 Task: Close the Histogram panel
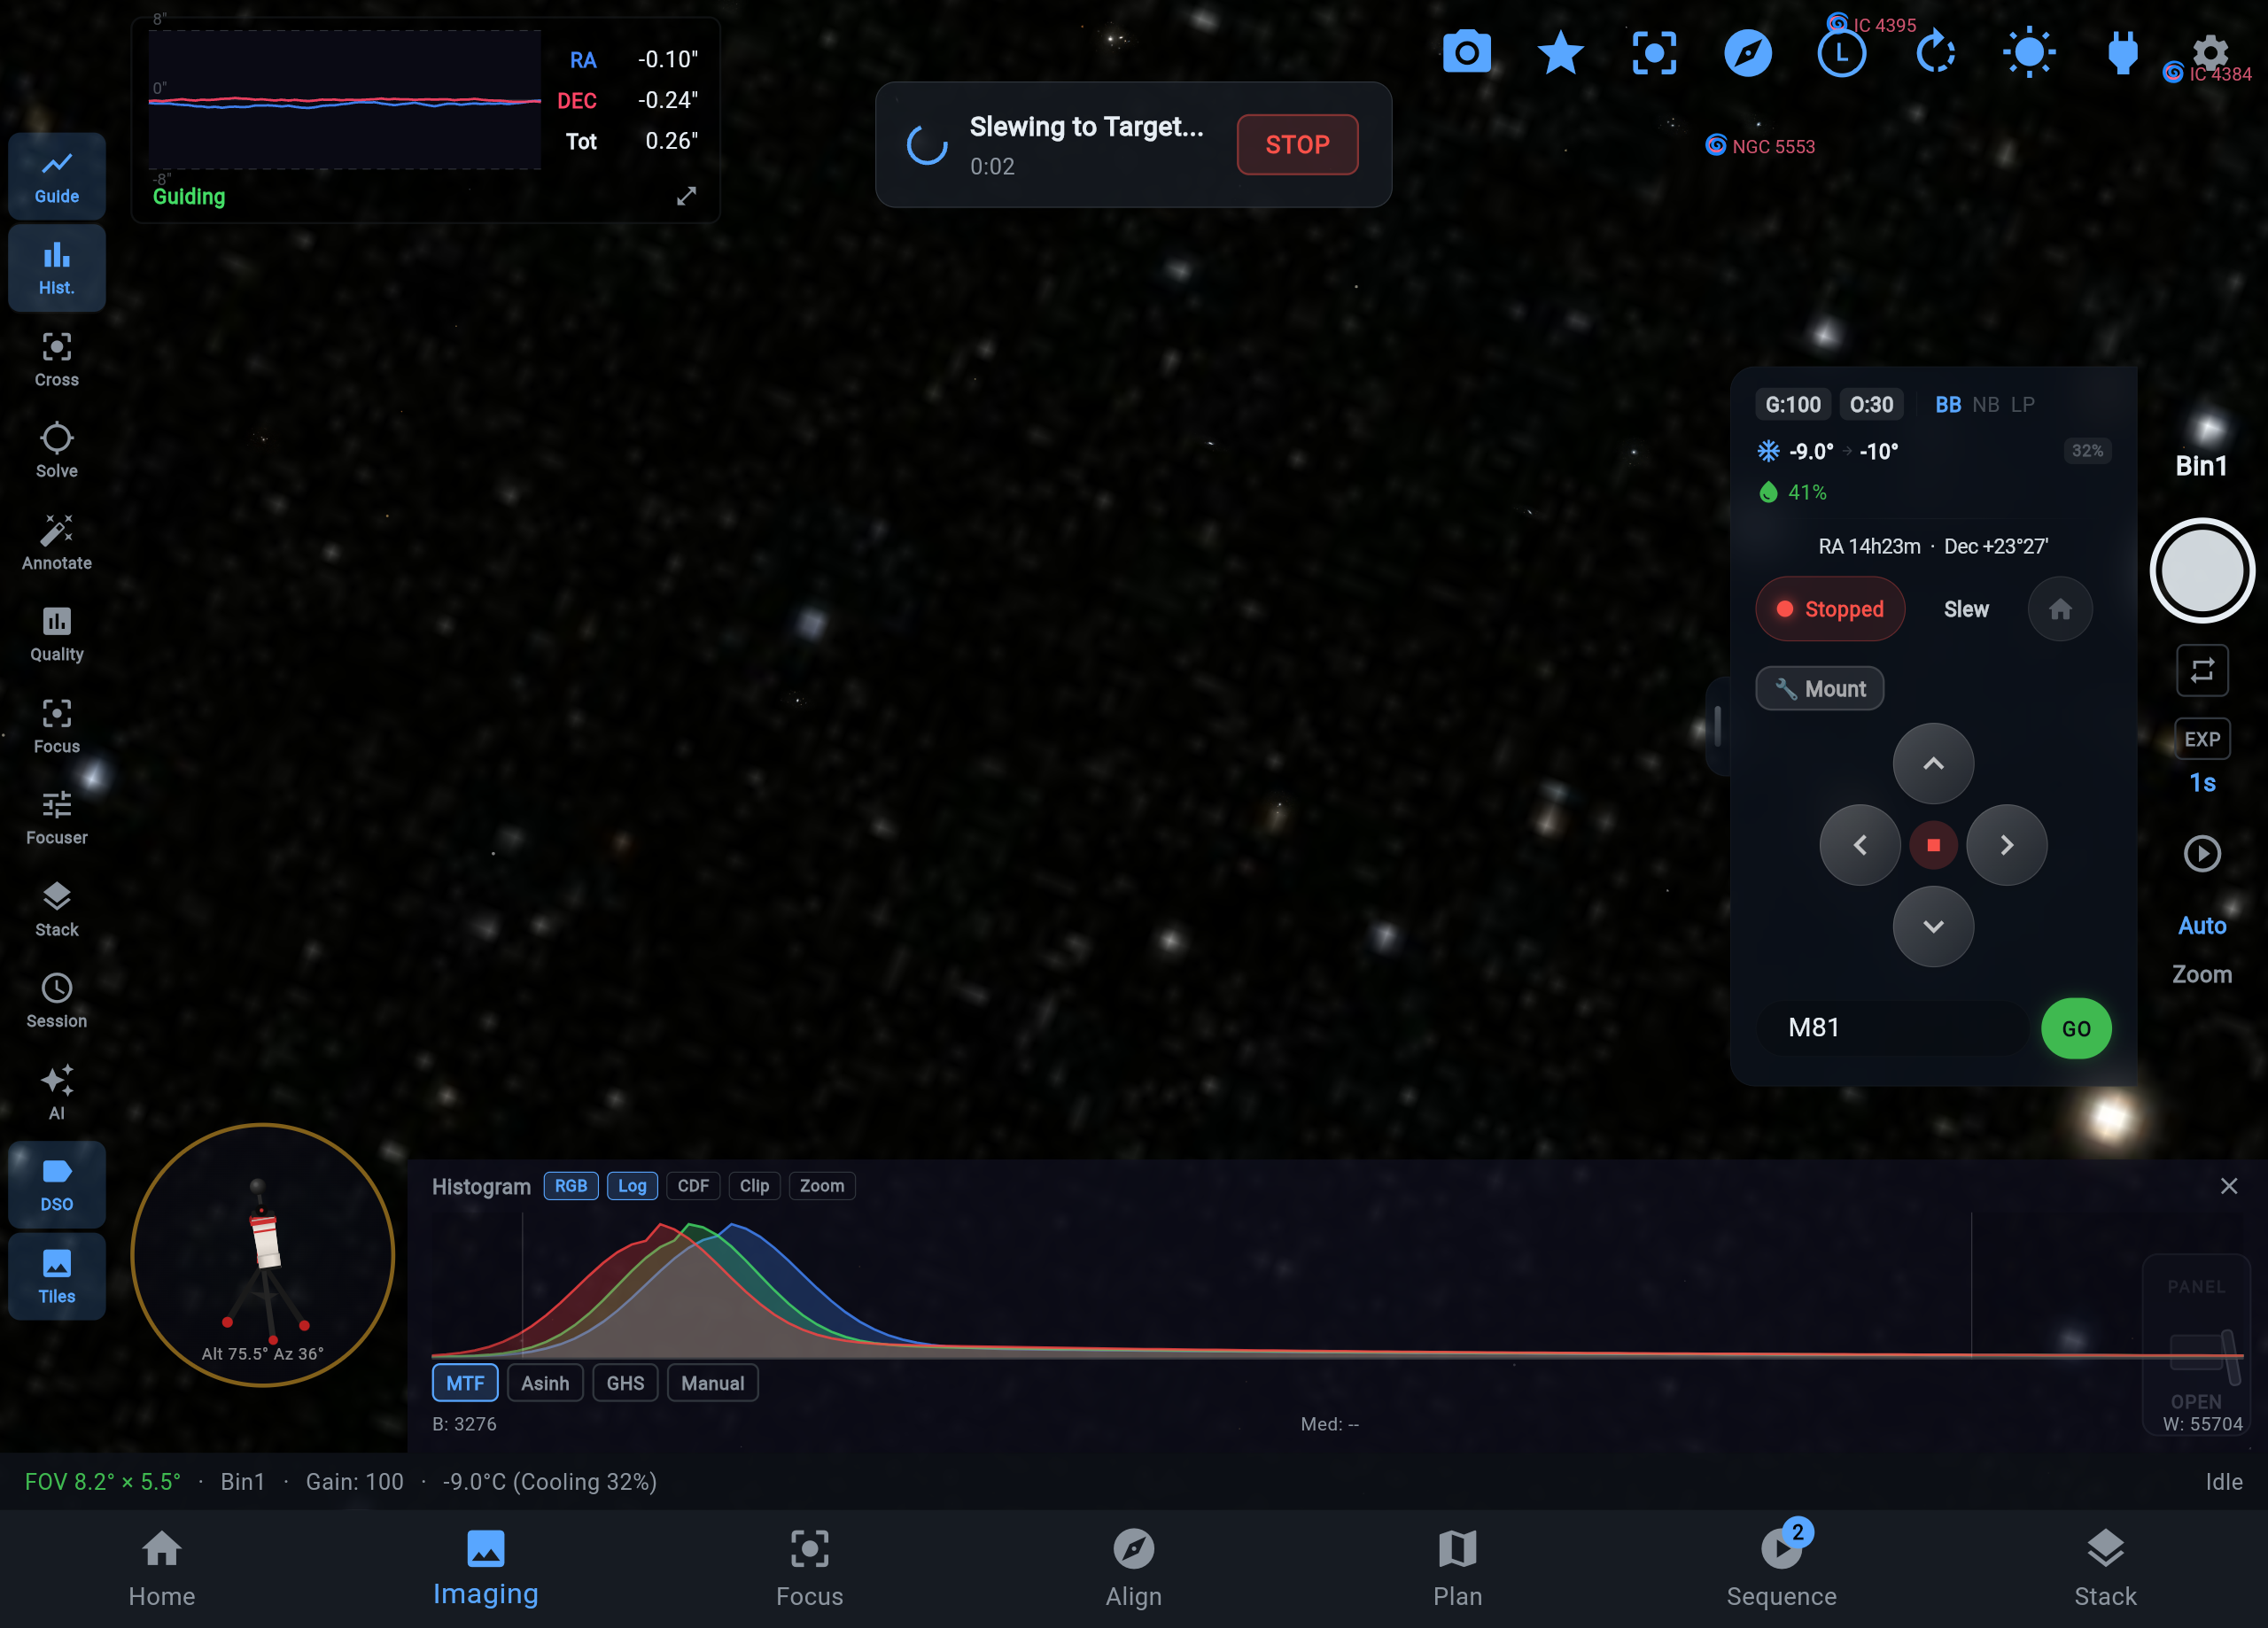pyautogui.click(x=2229, y=1186)
